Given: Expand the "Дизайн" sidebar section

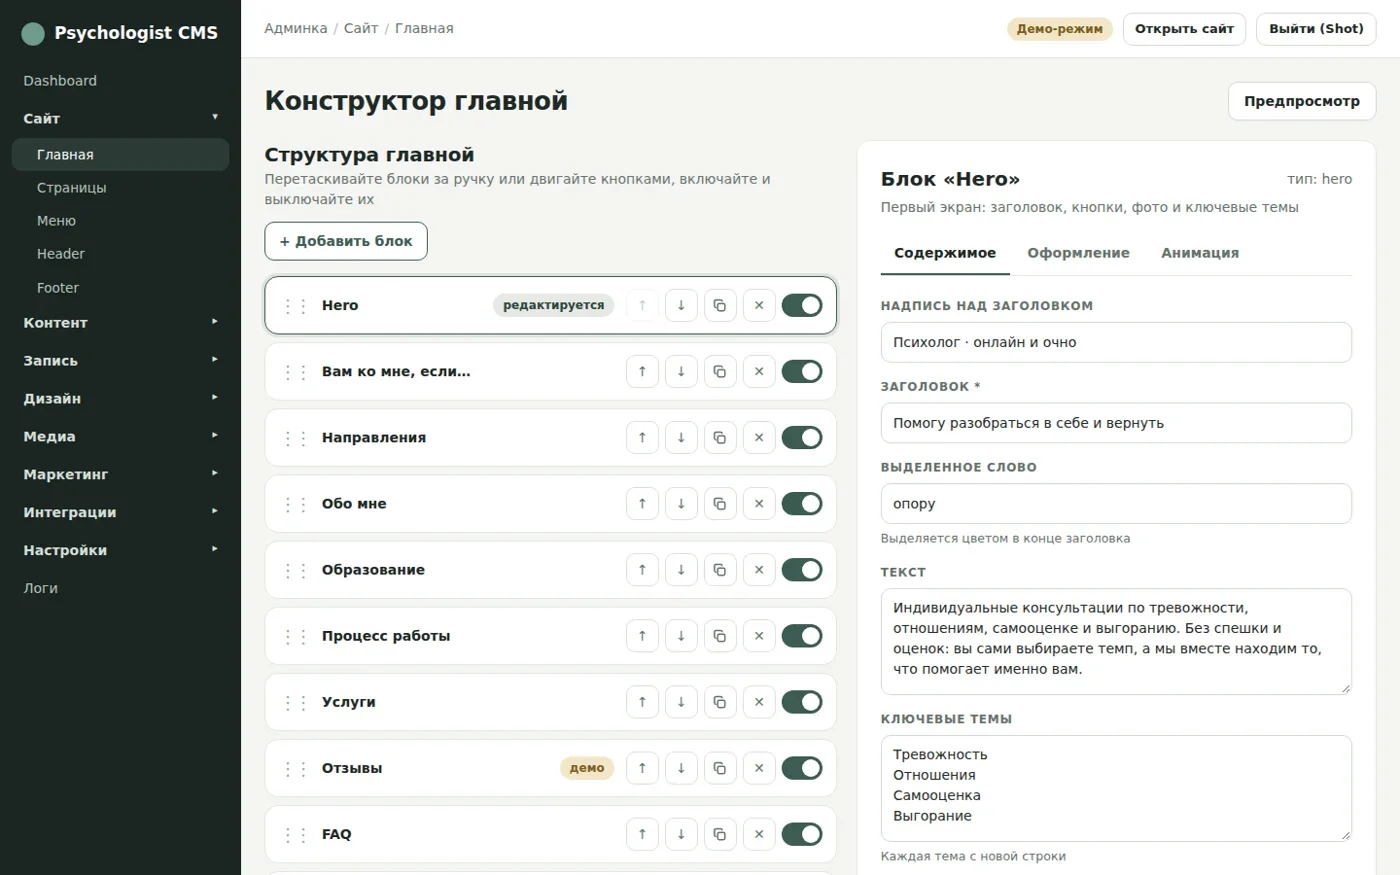Looking at the screenshot, I should tap(120, 398).
